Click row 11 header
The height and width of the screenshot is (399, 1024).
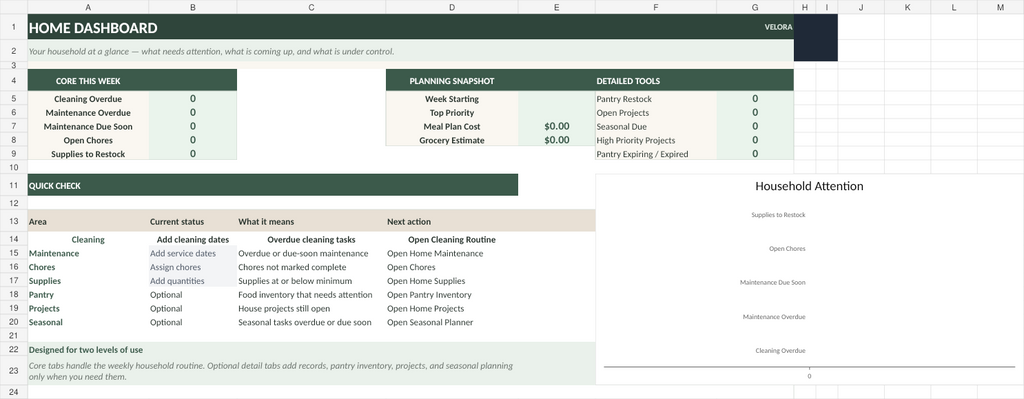point(14,185)
